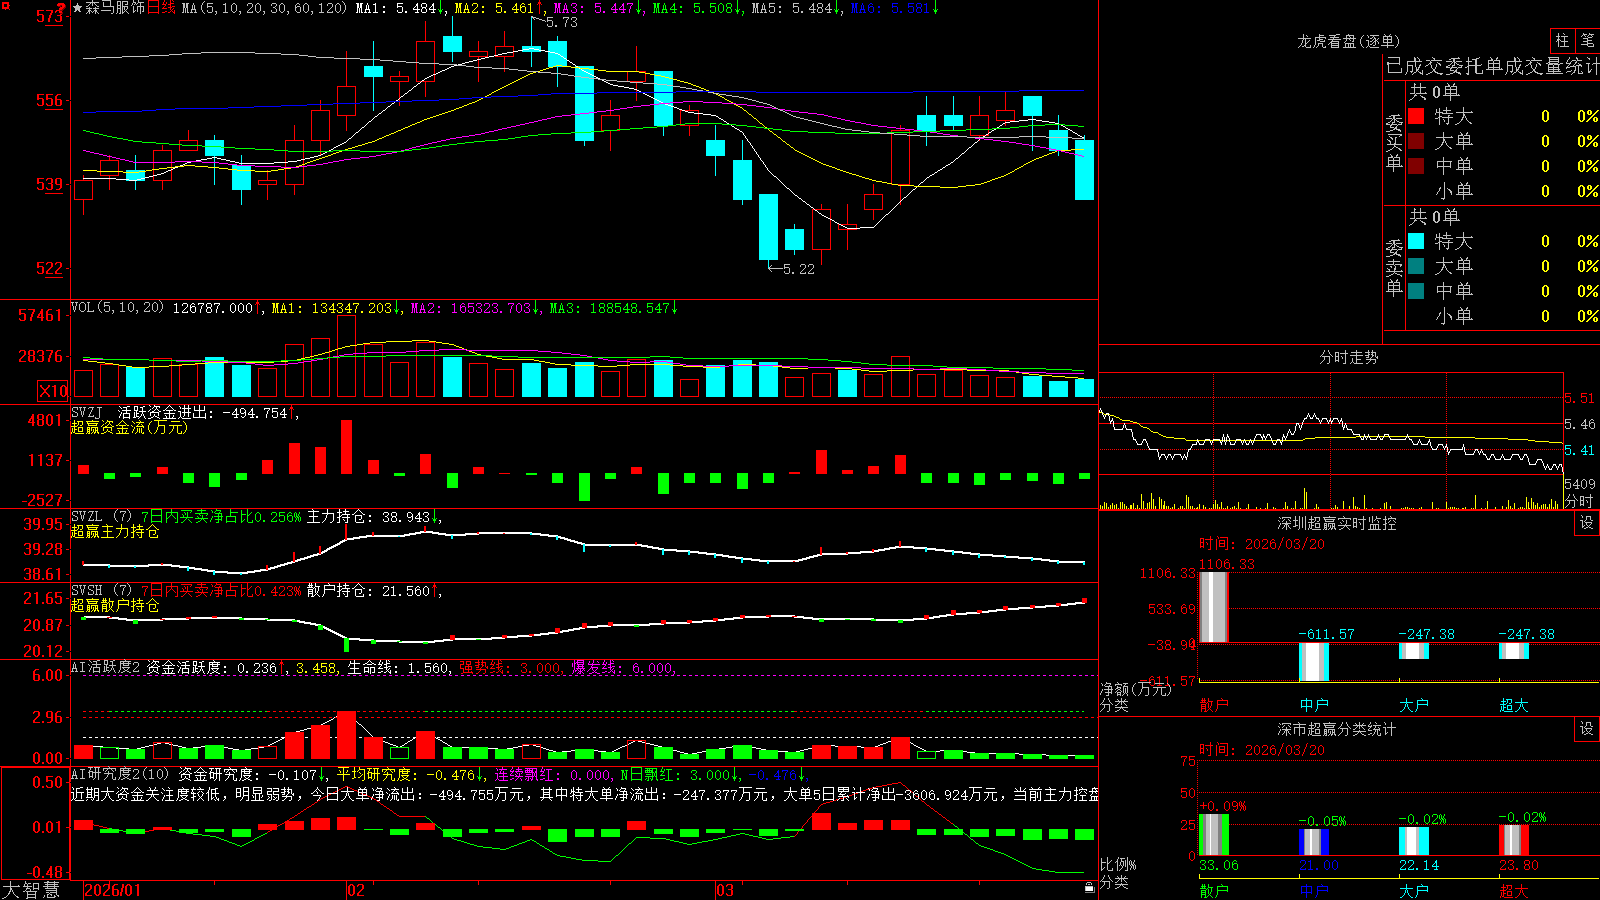Click the 已成交委托单成交量统计 header

tap(1492, 66)
